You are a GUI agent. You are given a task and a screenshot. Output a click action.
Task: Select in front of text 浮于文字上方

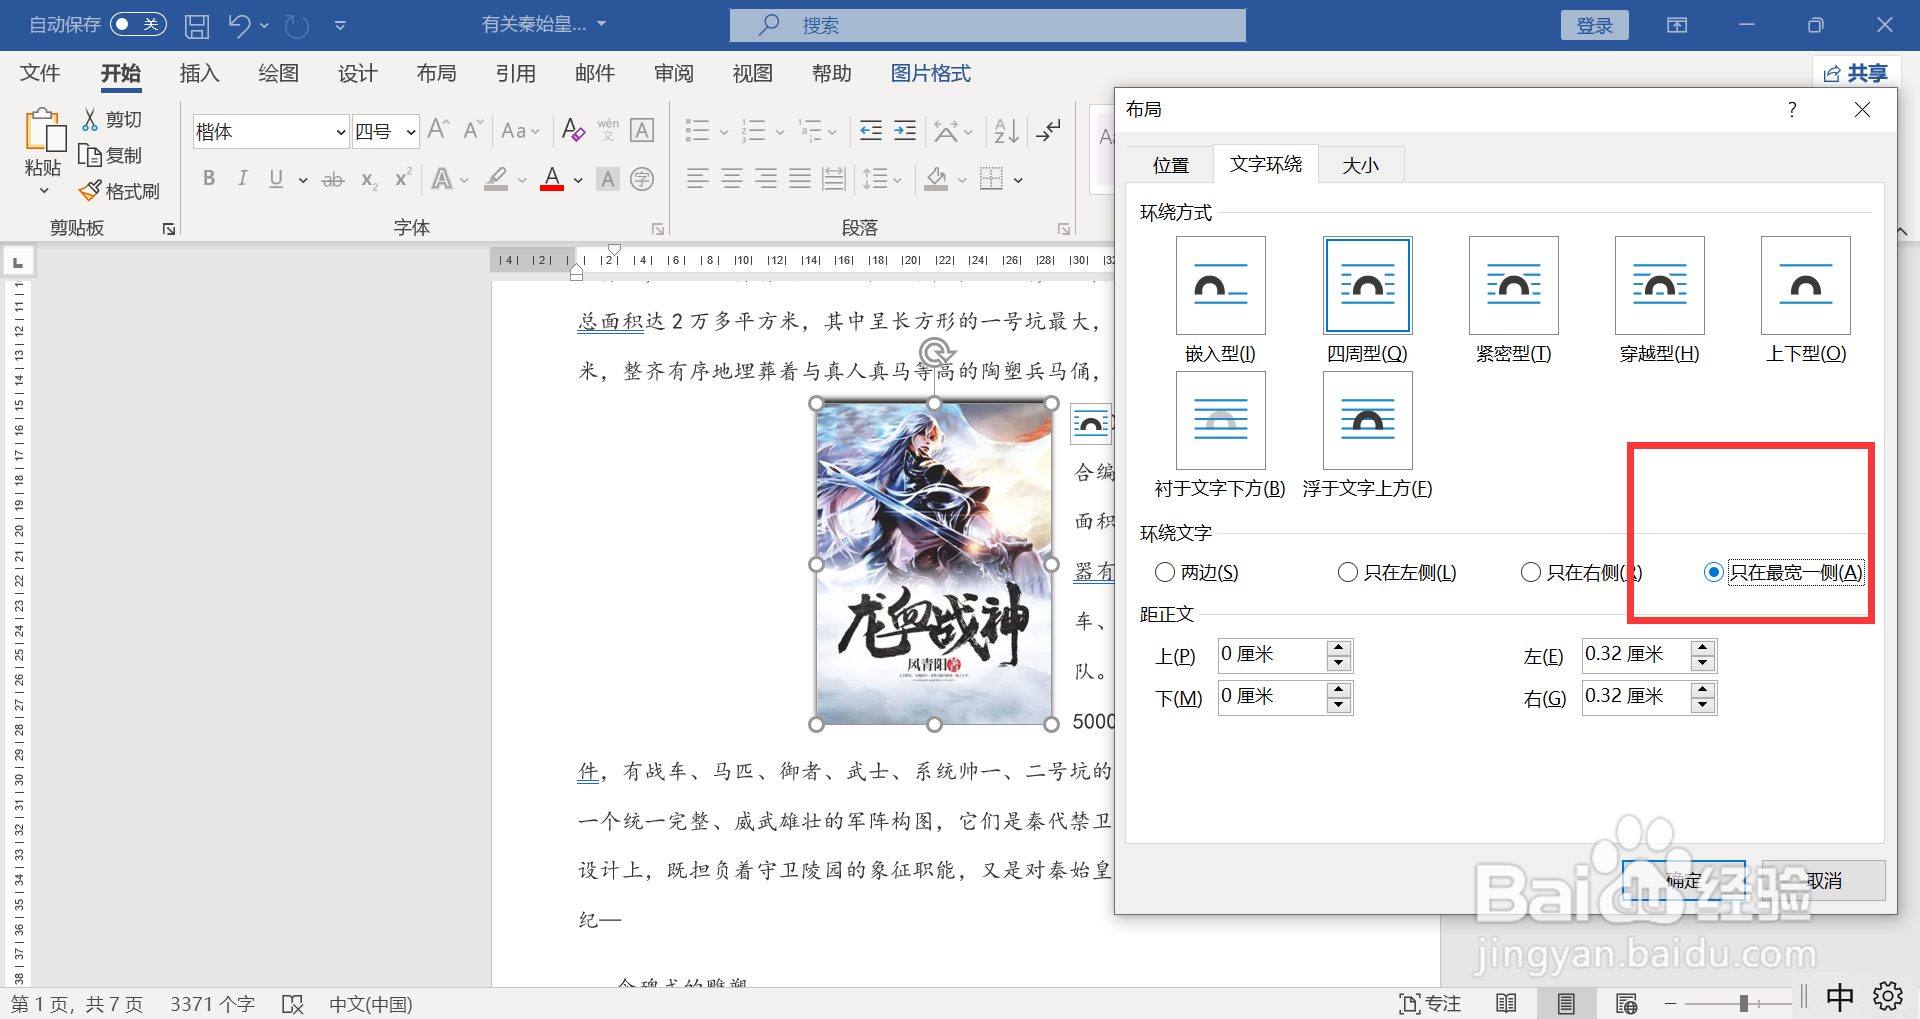[1367, 420]
